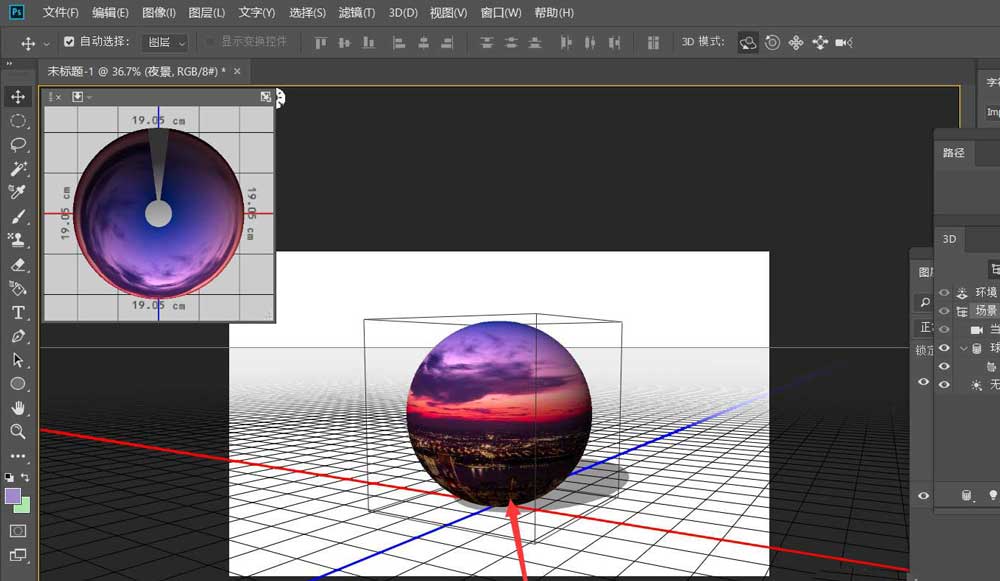This screenshot has width=1000, height=581.
Task: Select the Paint Bucket tool
Action: 18,288
